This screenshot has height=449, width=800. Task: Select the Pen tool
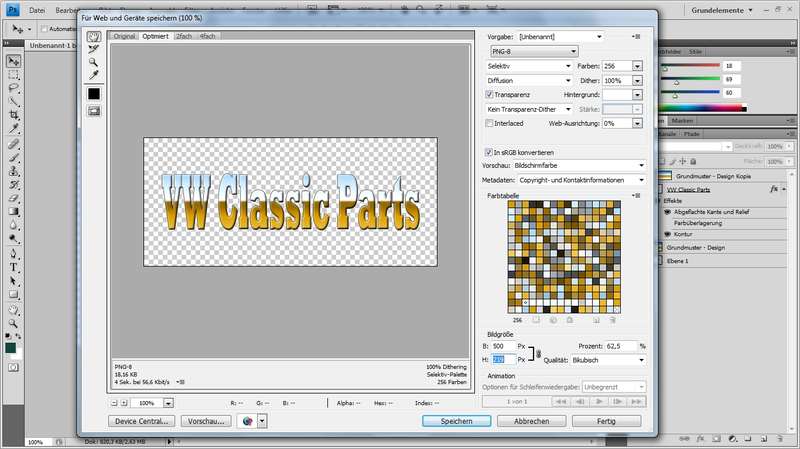point(14,254)
